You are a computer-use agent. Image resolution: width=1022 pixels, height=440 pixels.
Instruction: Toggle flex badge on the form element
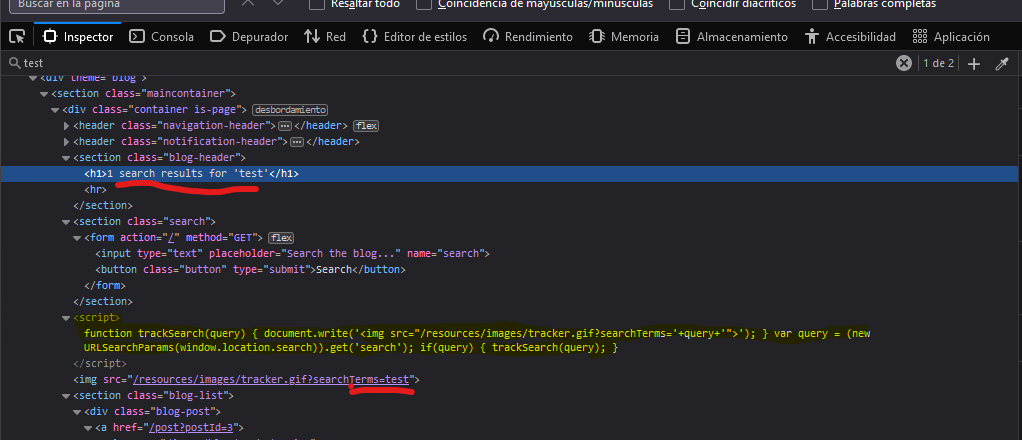point(281,237)
